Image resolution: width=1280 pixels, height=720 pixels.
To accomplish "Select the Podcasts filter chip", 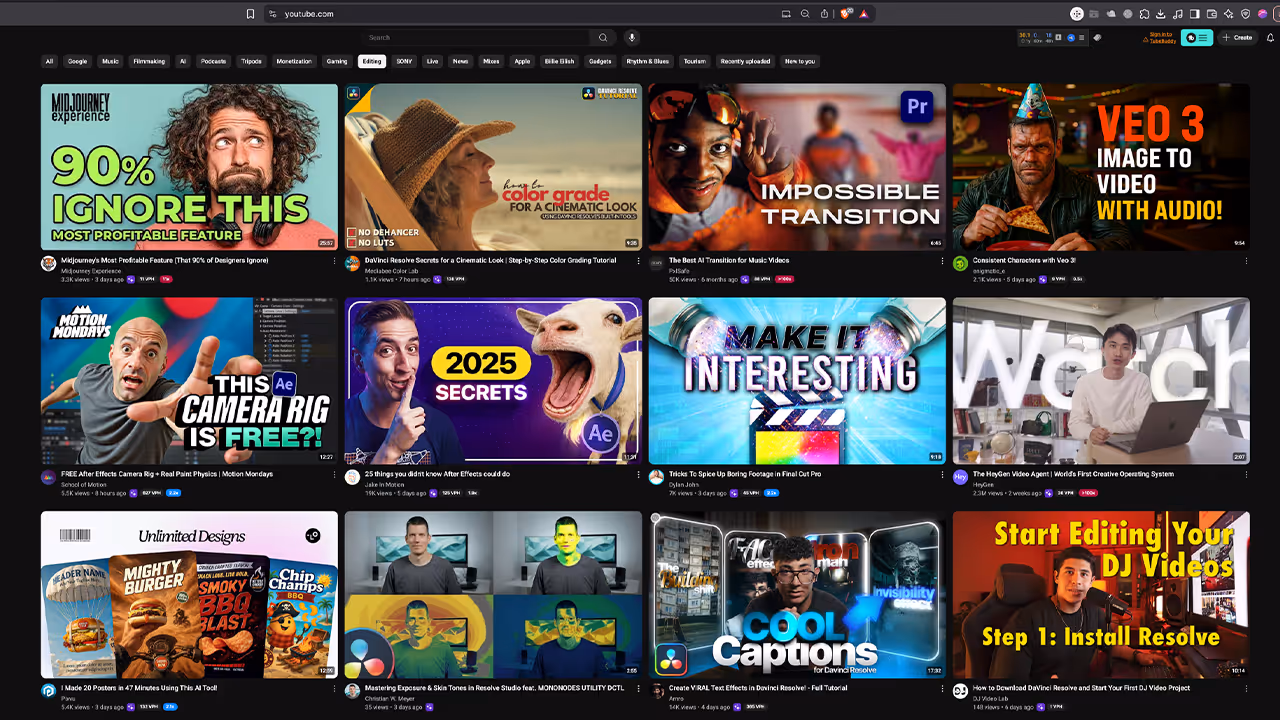I will 213,61.
